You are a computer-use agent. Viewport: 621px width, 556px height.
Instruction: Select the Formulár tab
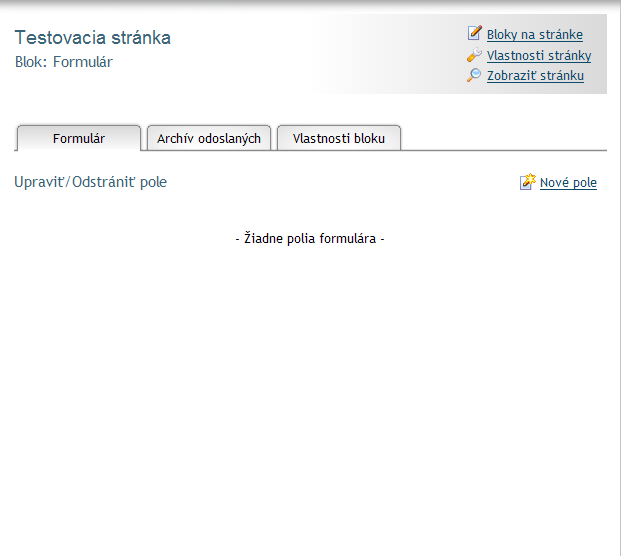tap(78, 138)
